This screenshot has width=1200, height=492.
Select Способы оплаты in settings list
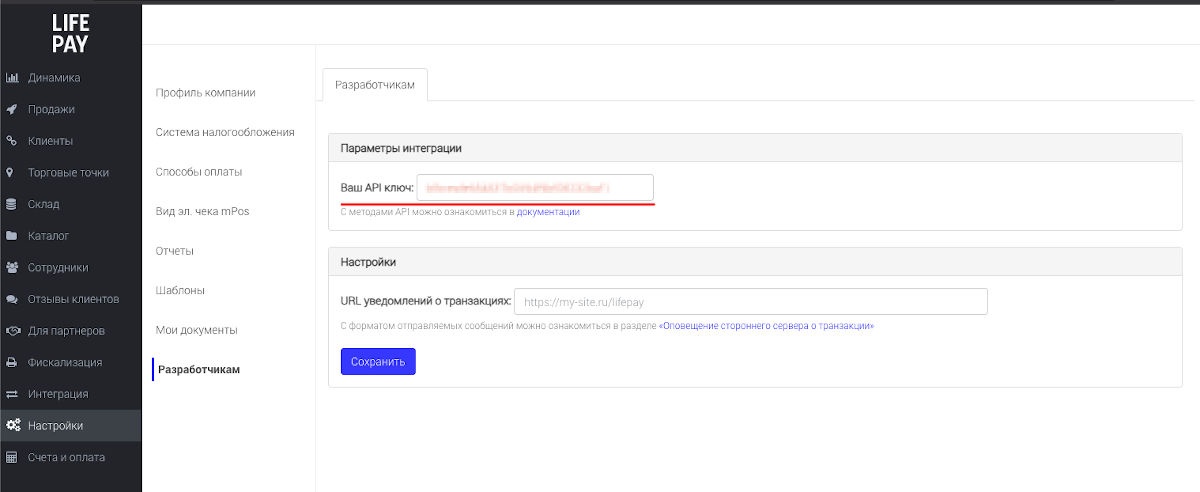pyautogui.click(x=199, y=172)
